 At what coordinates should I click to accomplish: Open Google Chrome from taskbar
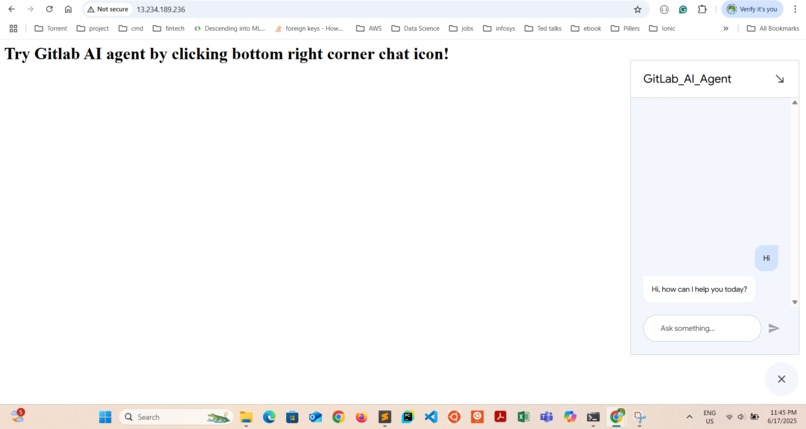[338, 417]
